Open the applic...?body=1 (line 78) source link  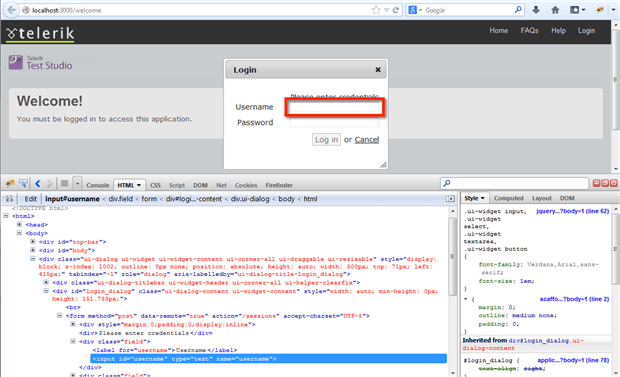pyautogui.click(x=573, y=360)
